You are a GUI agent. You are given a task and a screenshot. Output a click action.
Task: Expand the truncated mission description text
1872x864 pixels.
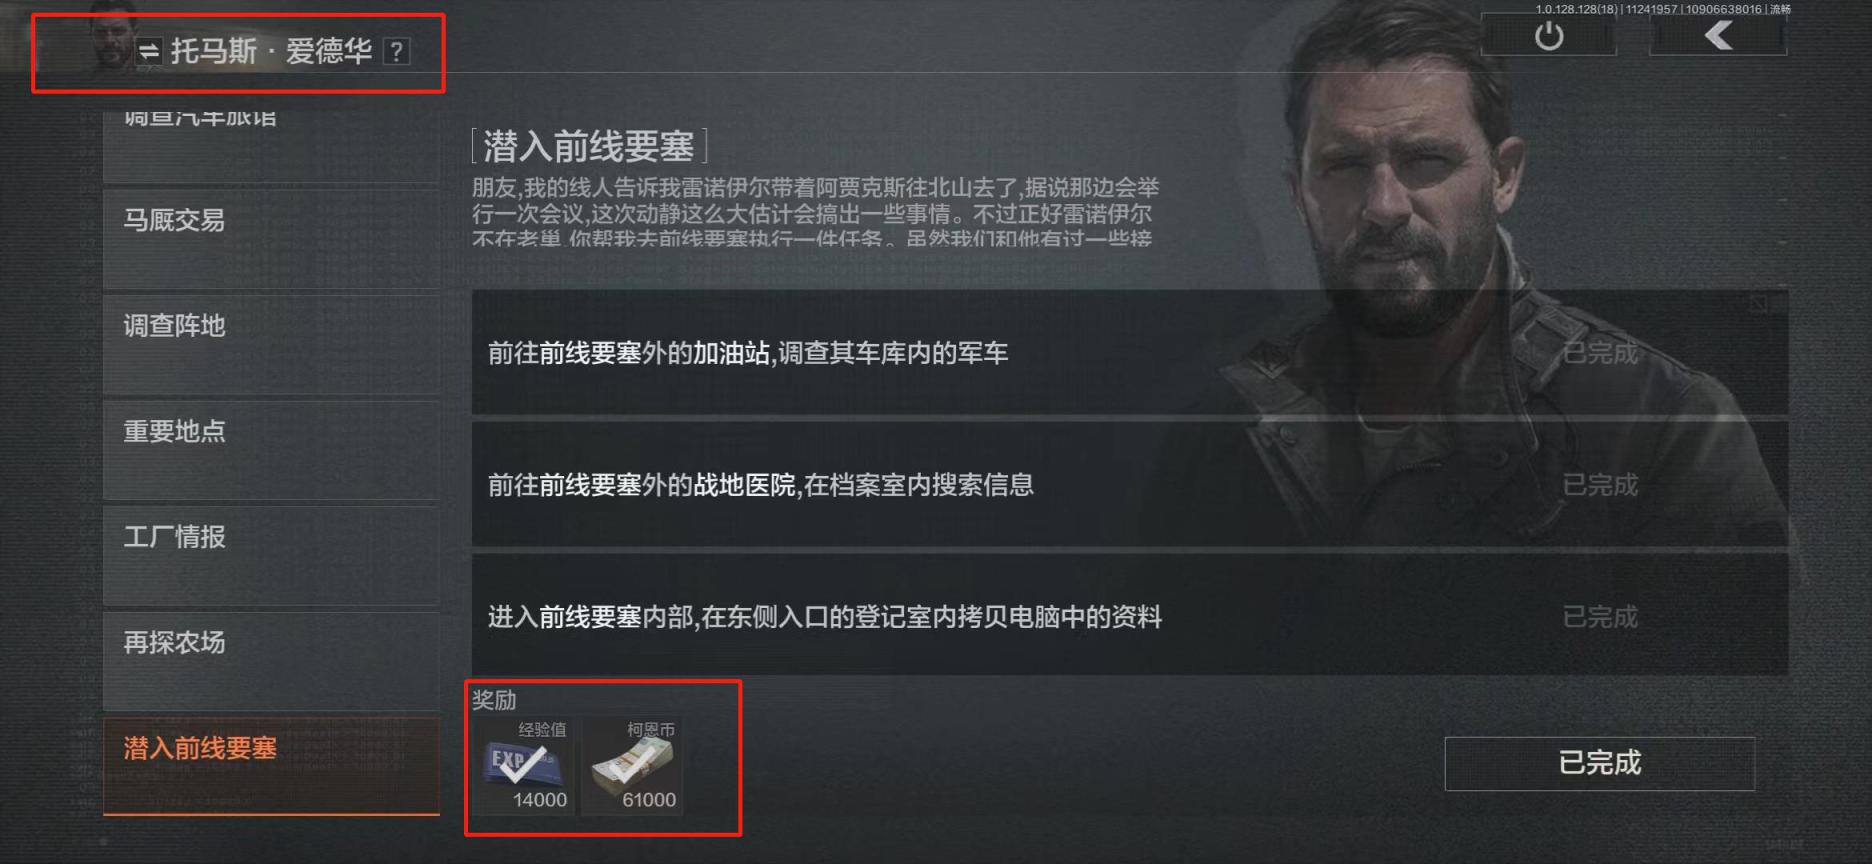(x=815, y=213)
